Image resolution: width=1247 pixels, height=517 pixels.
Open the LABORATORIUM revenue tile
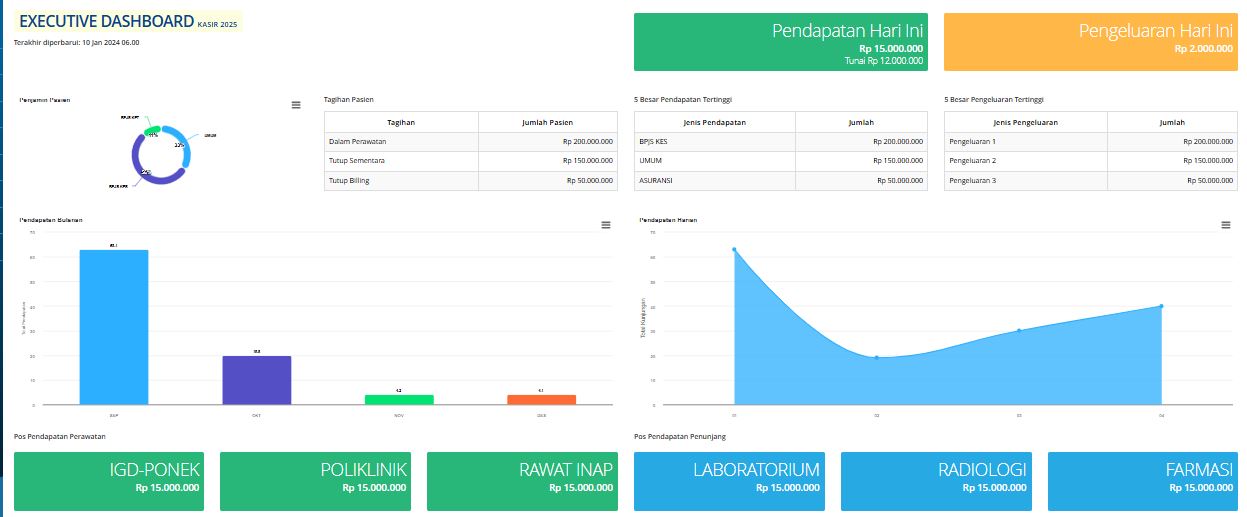729,481
